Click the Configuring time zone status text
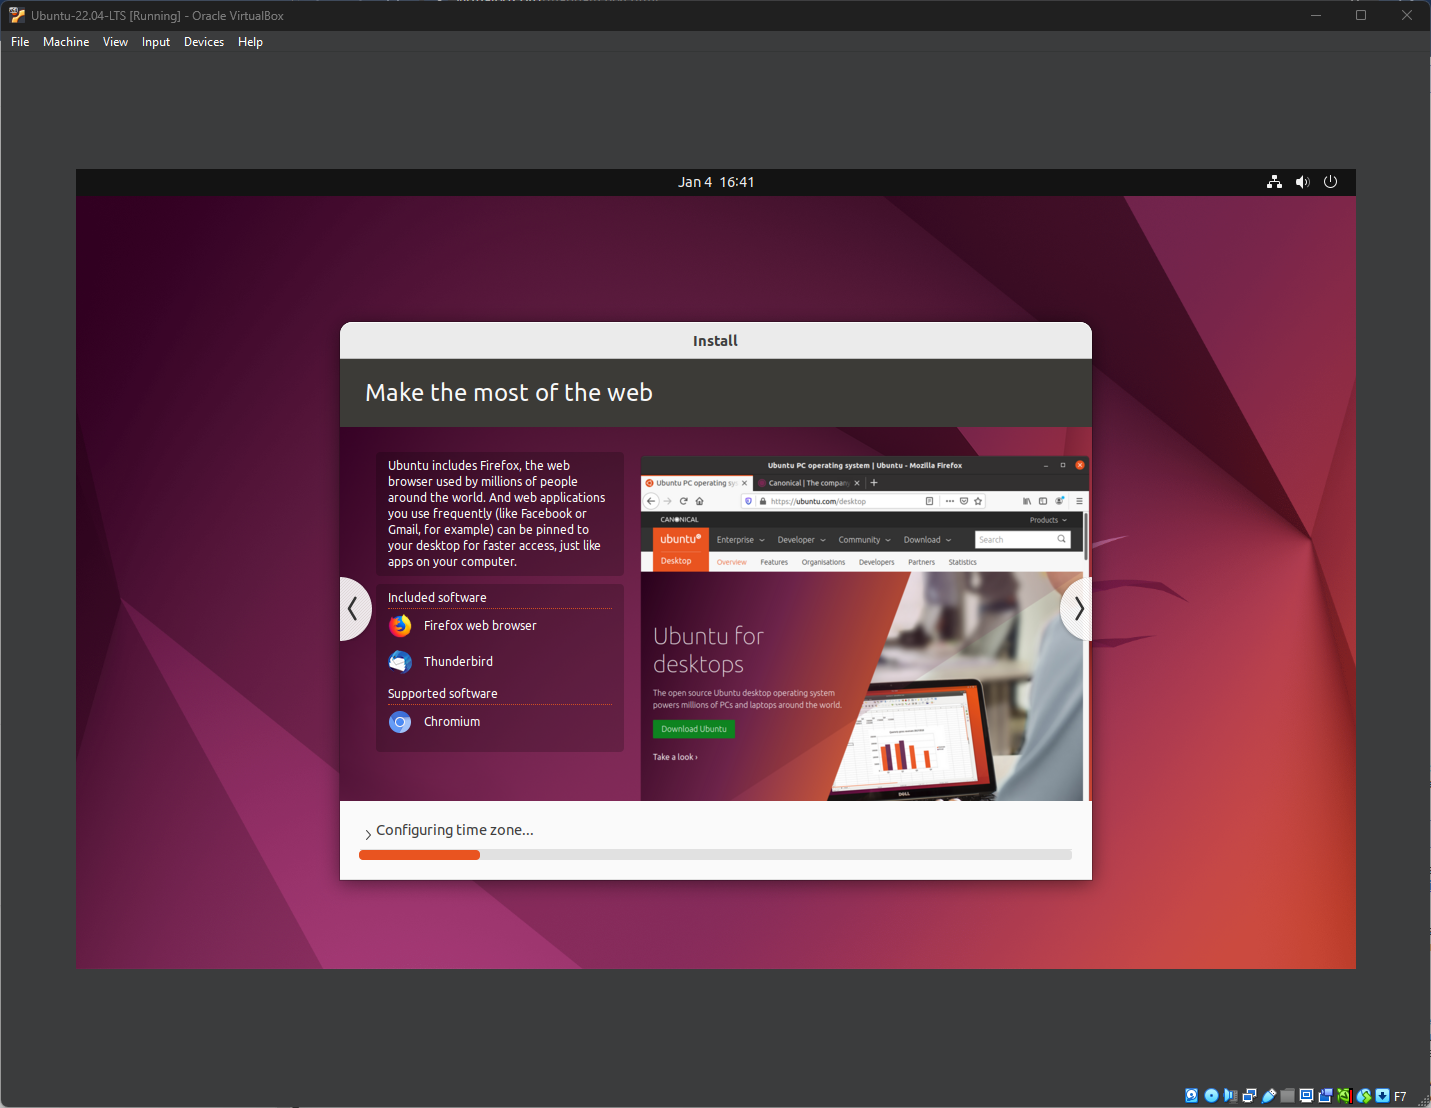 click(x=455, y=830)
